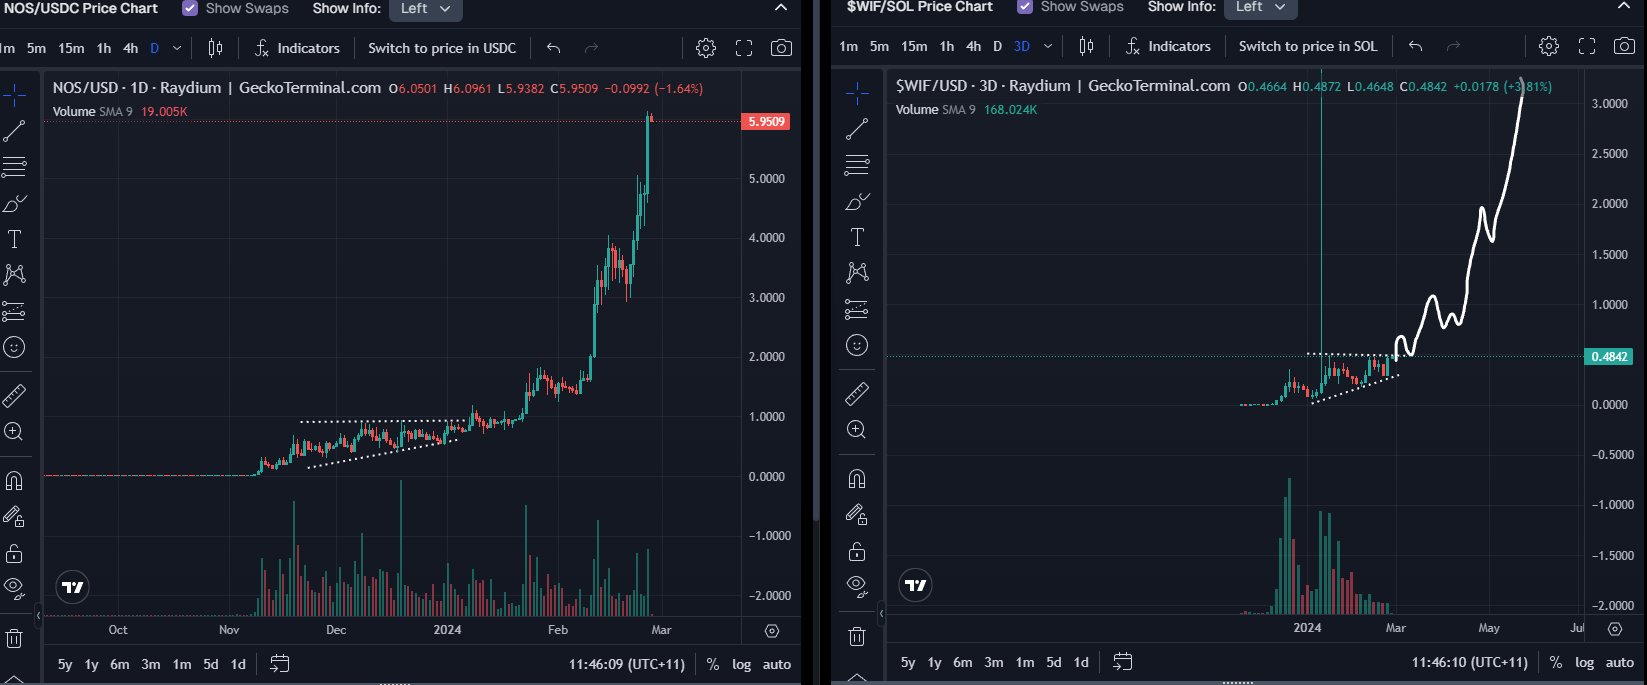This screenshot has height=685, width=1647.
Task: Select the trend line tool on WIF chart
Action: 857,129
